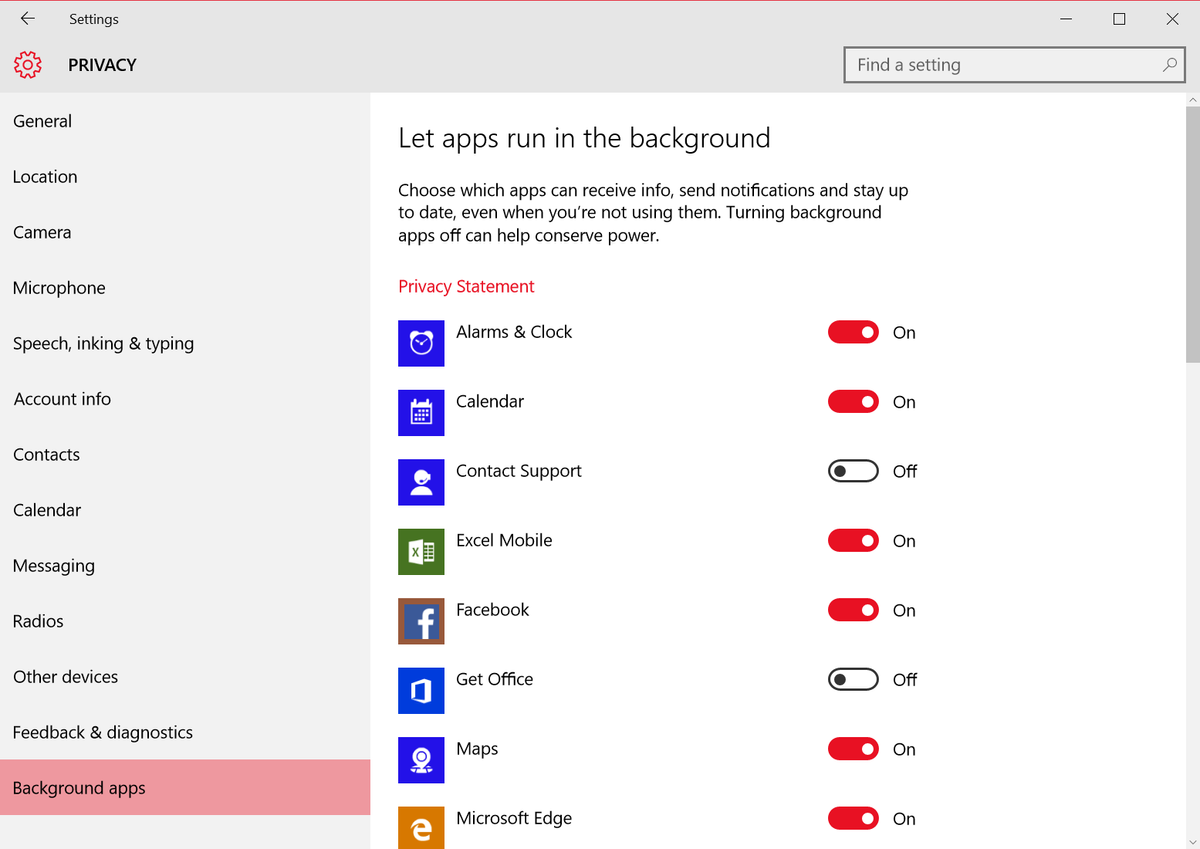The height and width of the screenshot is (849, 1200).
Task: Select Microphone in the sidebar
Action: [x=59, y=287]
